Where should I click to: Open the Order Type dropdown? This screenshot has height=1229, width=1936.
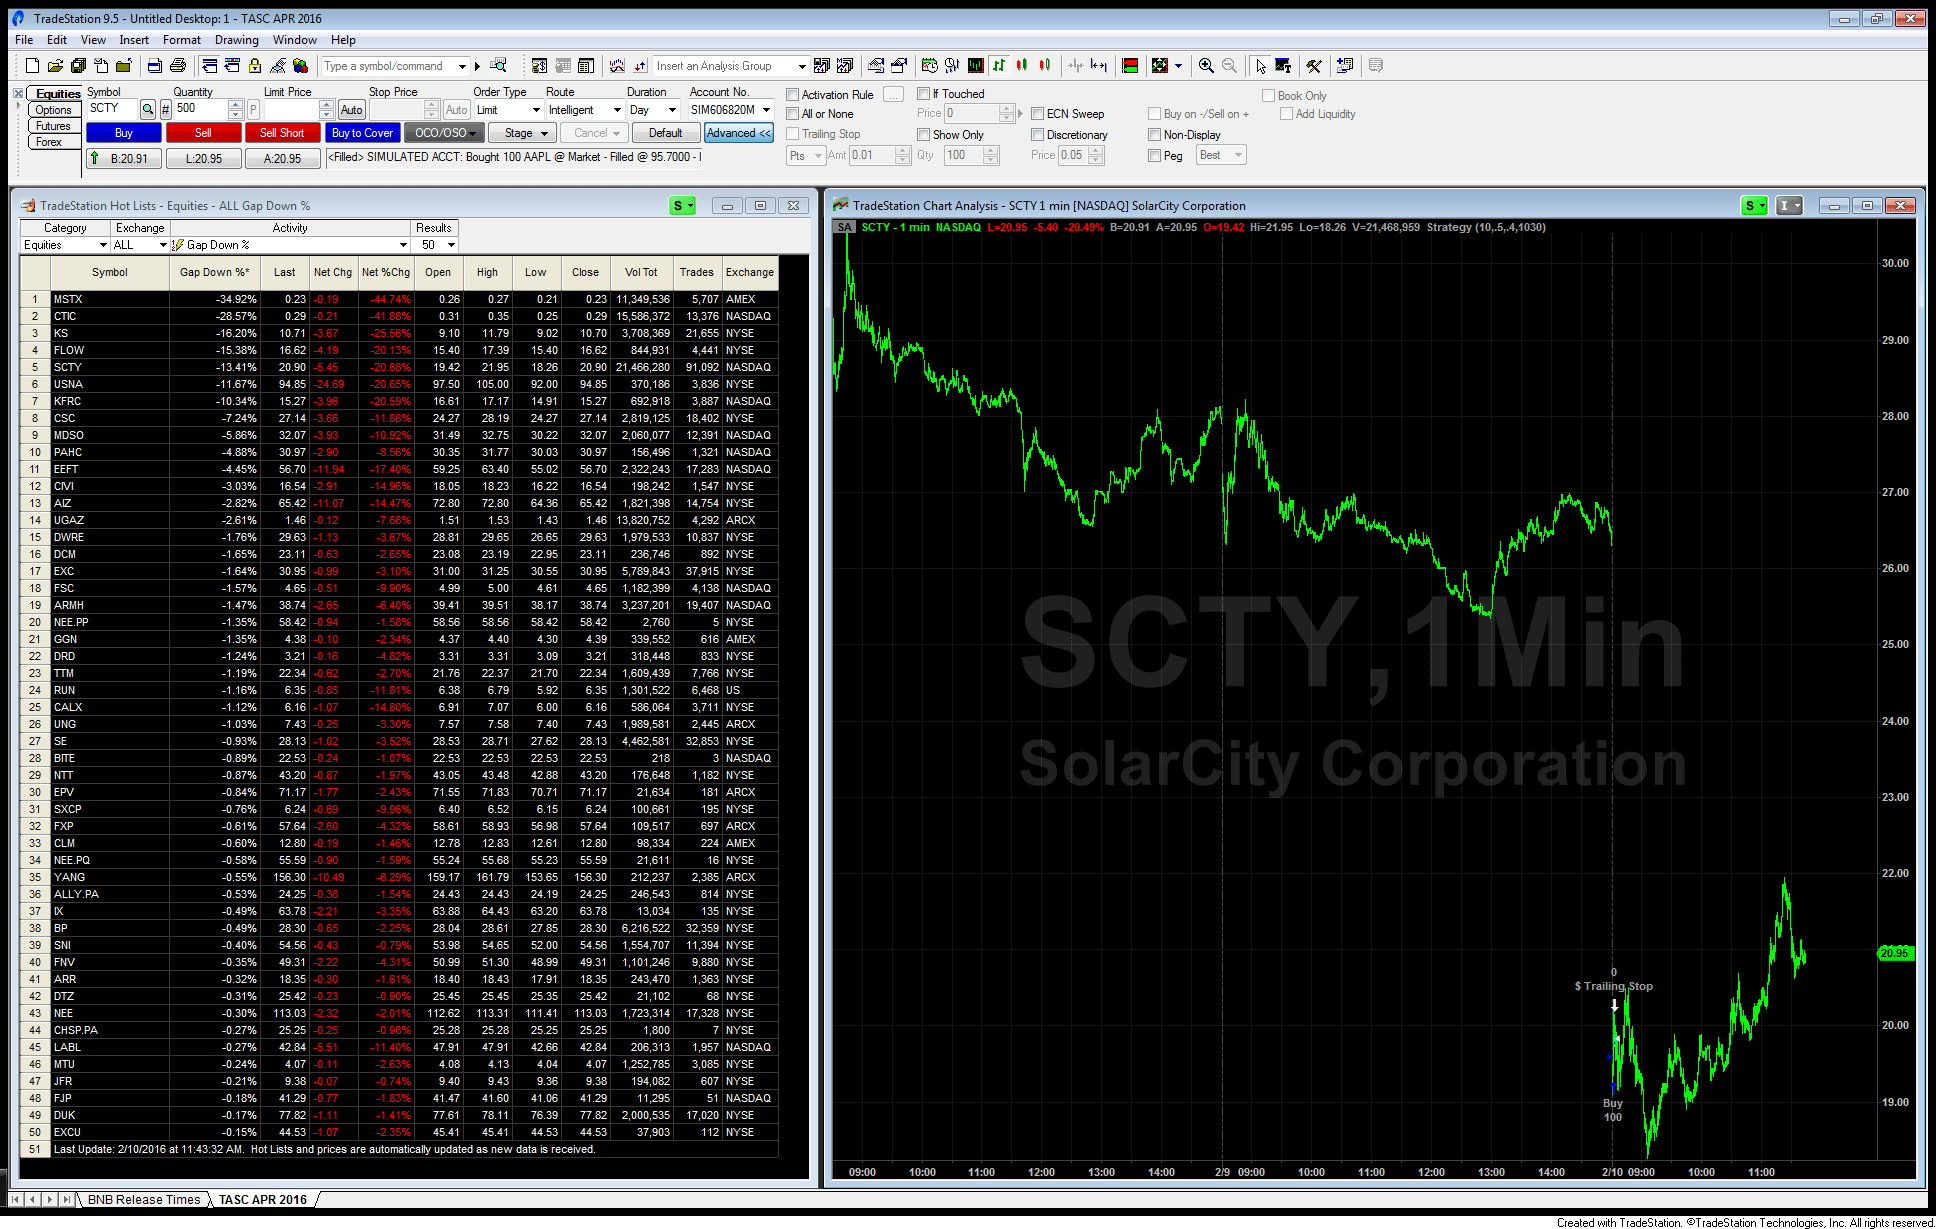[x=536, y=110]
